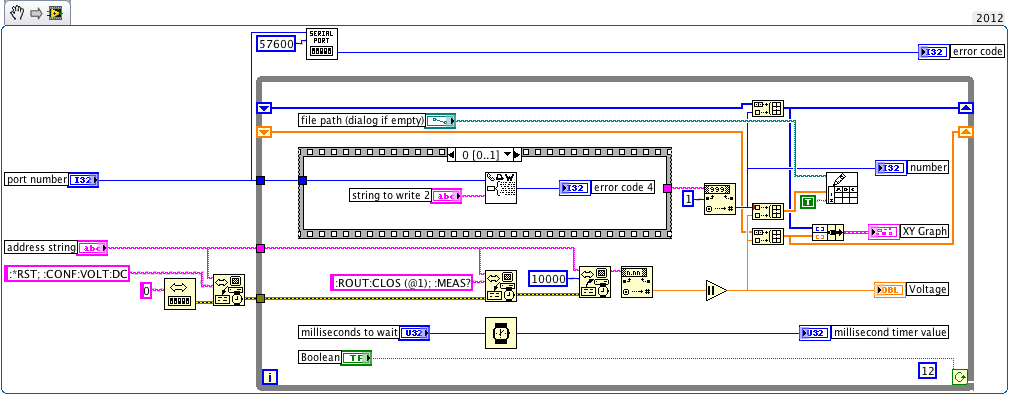Click the XY Graph indicator terminal
This screenshot has width=1009, height=395.
coord(884,232)
